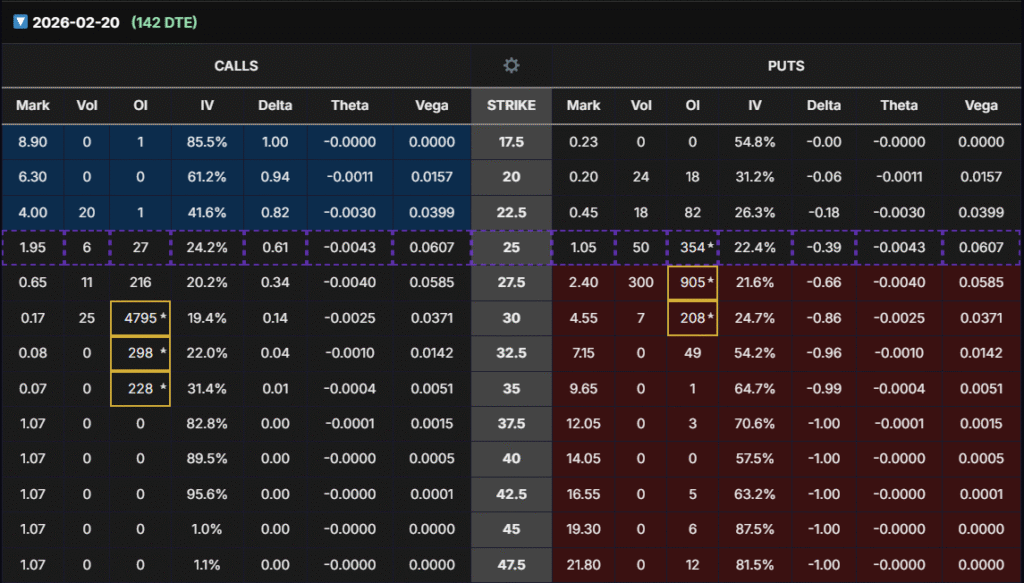Select the CALLS section header
This screenshot has height=583, width=1024.
pos(236,66)
